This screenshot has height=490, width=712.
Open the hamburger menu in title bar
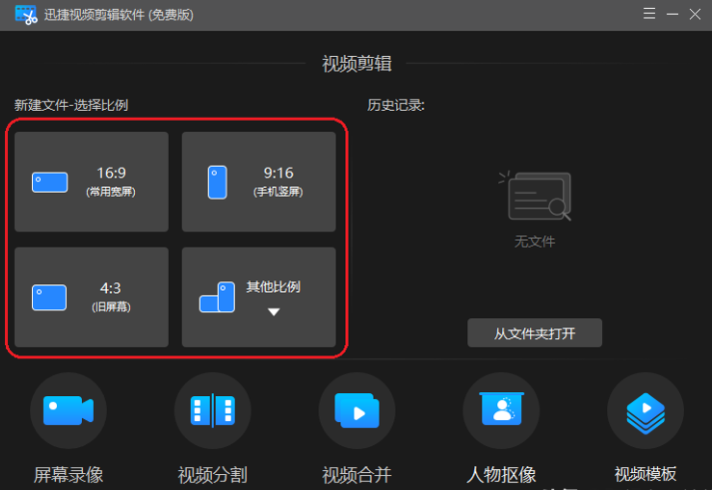(x=649, y=14)
